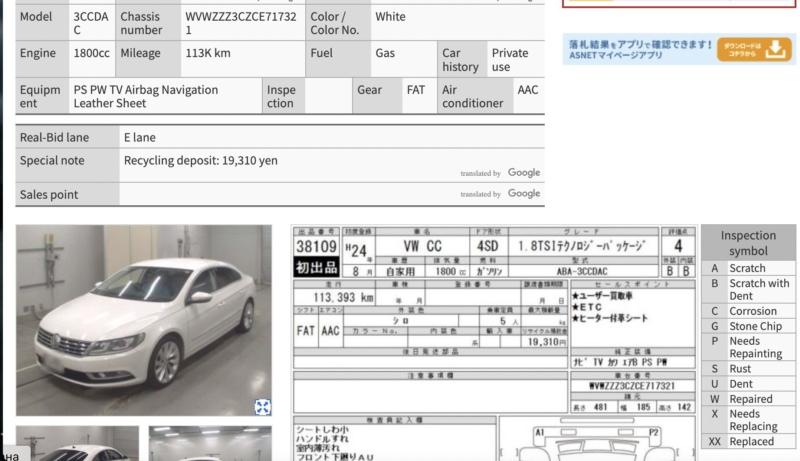The height and width of the screenshot is (461, 800).
Task: Select the second small car thumbnail
Action: pyautogui.click(x=210, y=443)
